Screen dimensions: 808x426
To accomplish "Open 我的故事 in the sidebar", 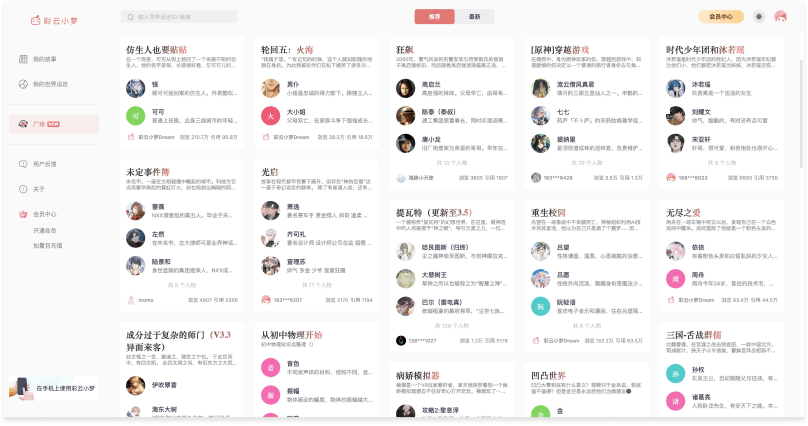I will pyautogui.click(x=44, y=59).
